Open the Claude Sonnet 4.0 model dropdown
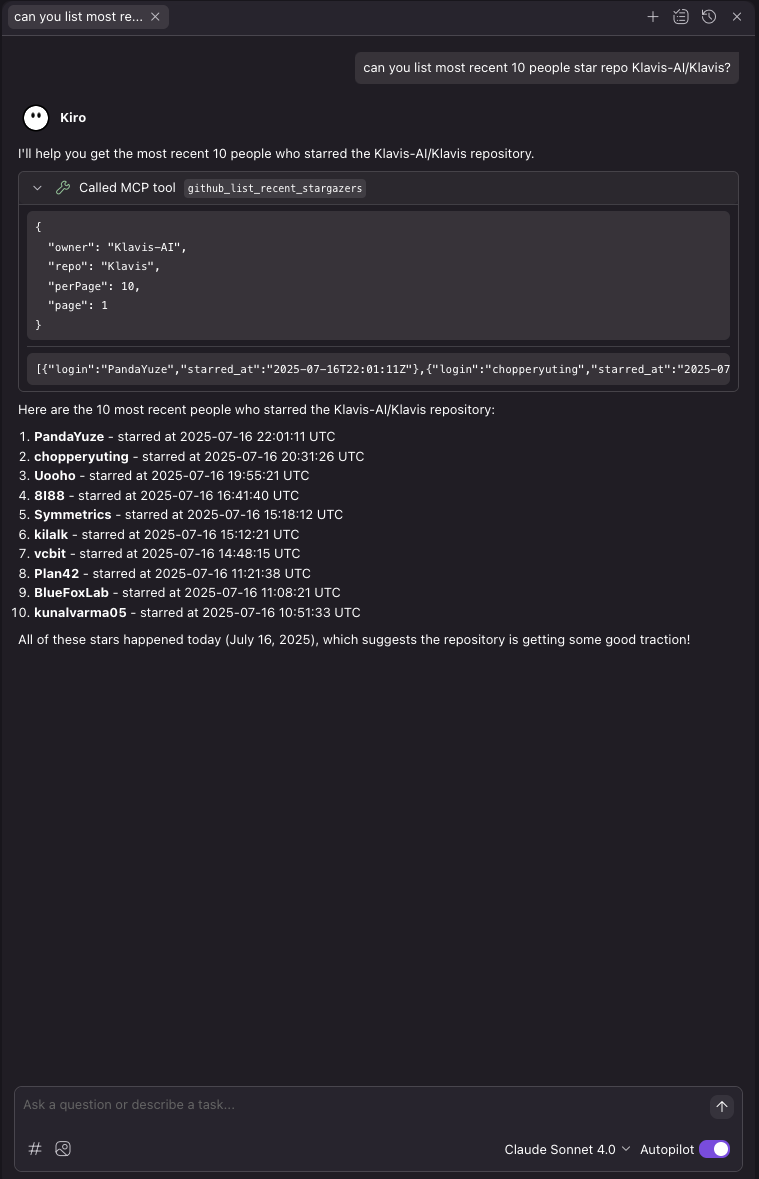The height and width of the screenshot is (1179, 759). tap(567, 1149)
